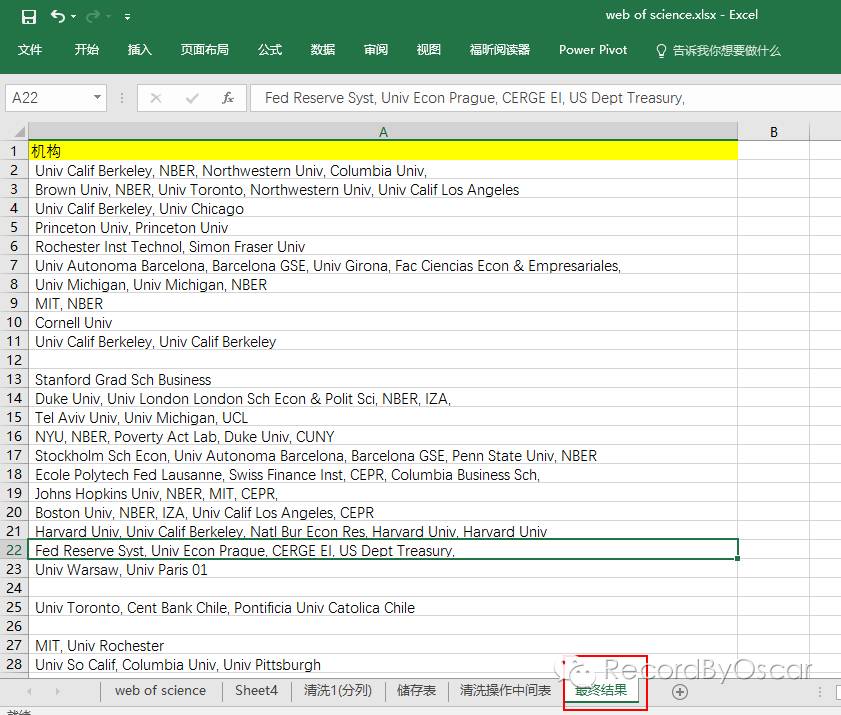Click the Enter checkmark icon in formula bar
Viewport: 841px width, 715px height.
click(191, 98)
